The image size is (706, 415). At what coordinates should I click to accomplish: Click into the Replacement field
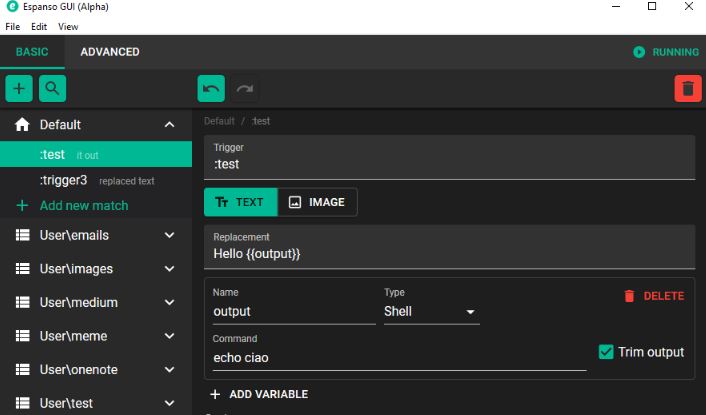449,247
